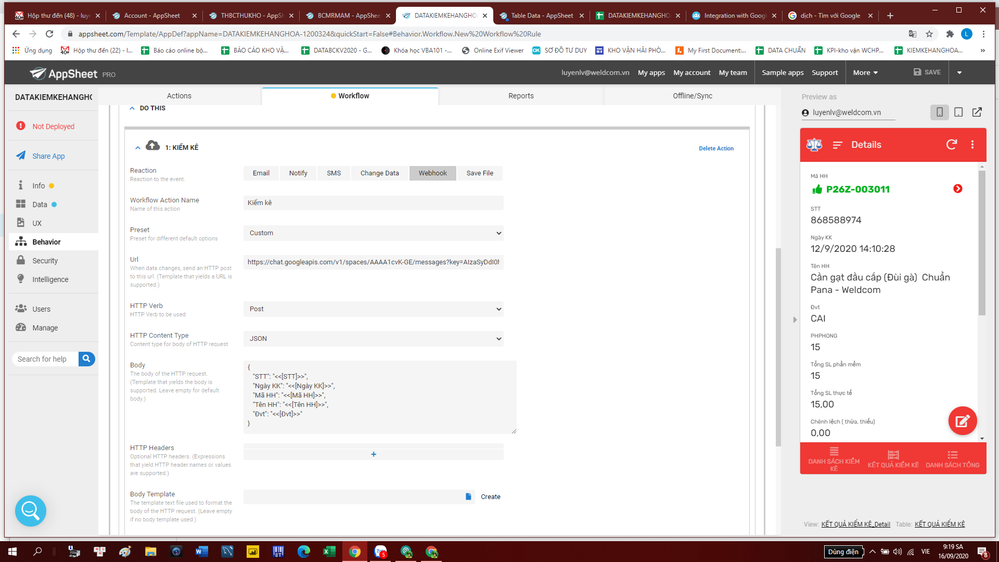Select the Webhook reaction option
The width and height of the screenshot is (999, 562).
[x=433, y=173]
